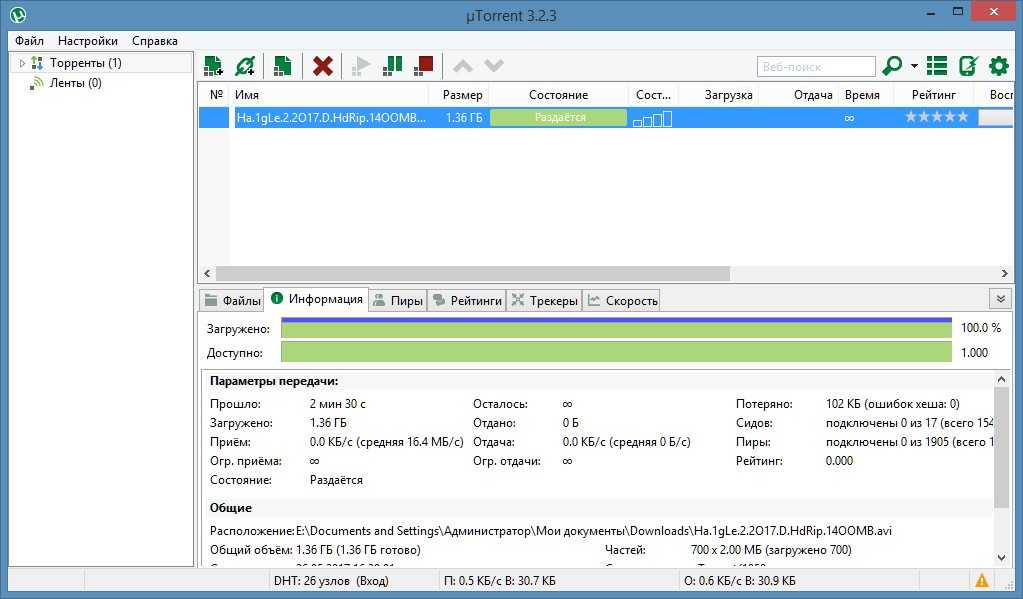
Task: Pause the torrent using the pause icon
Action: click(x=392, y=66)
